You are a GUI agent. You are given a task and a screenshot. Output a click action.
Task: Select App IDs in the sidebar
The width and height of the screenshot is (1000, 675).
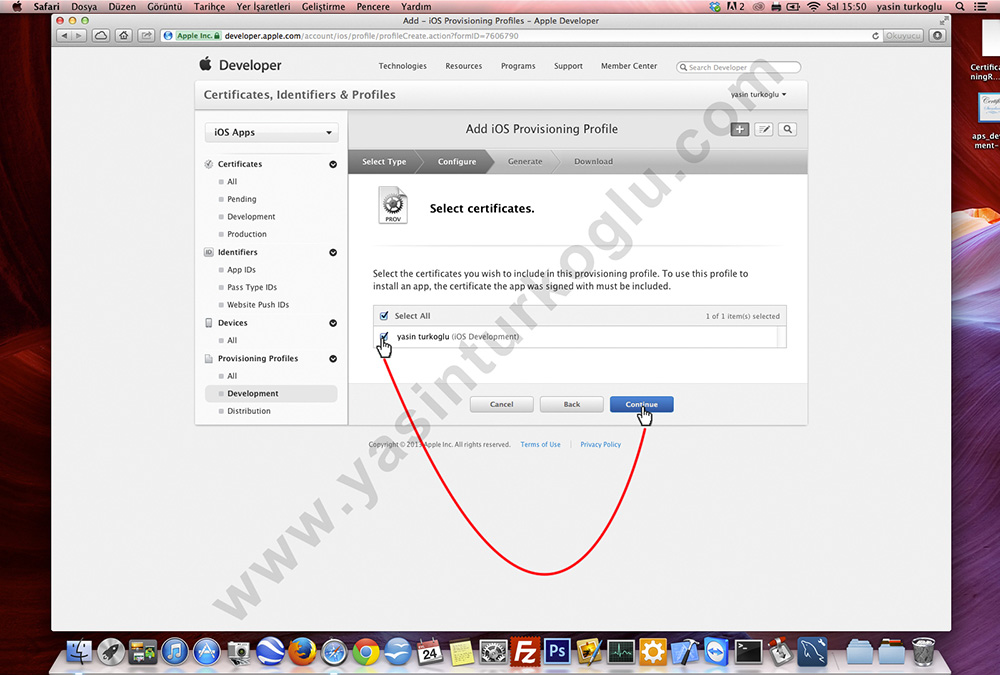[241, 270]
